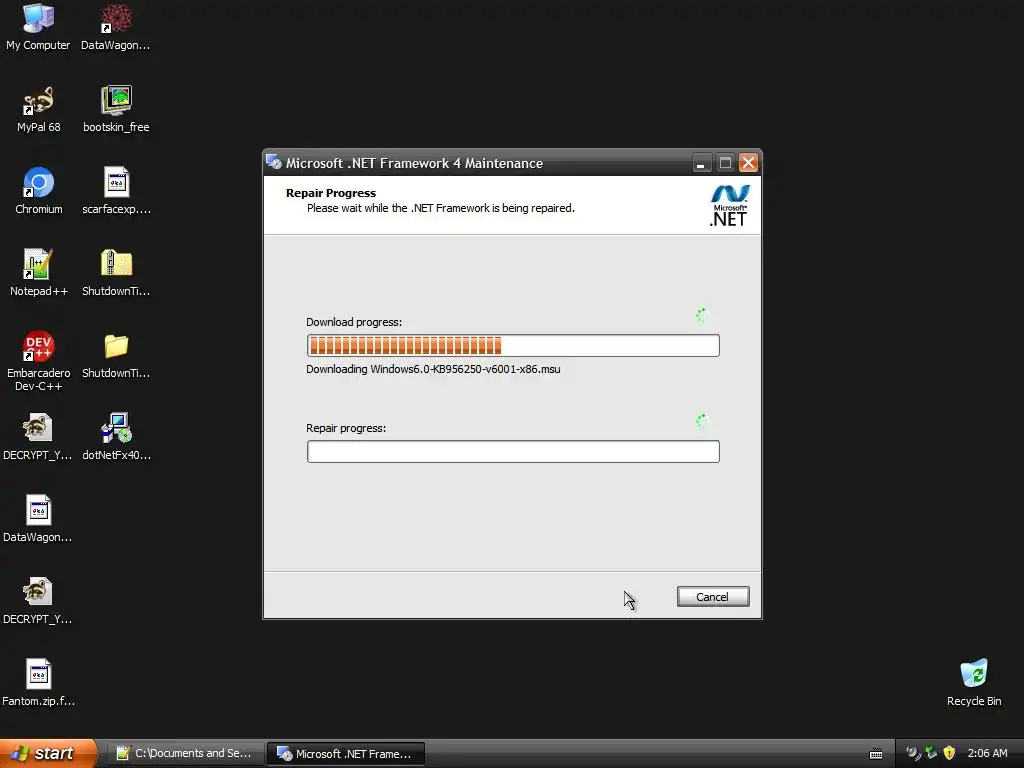Select the My Computer desktop icon

pos(38,27)
